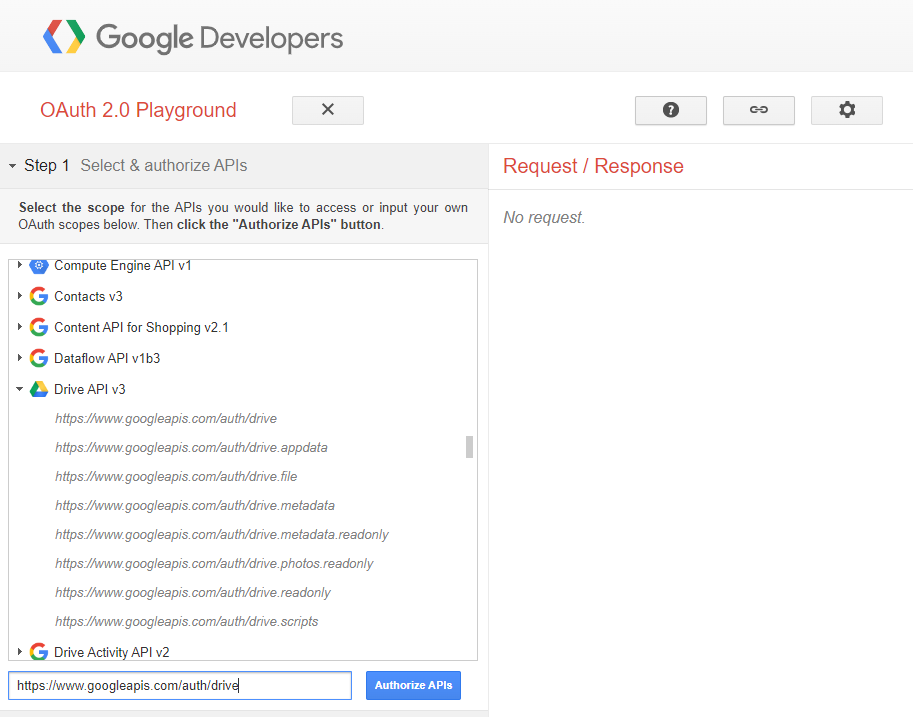Viewport: 913px width, 717px height.
Task: Expand Dataflow API v1b3 entry
Action: 19,358
